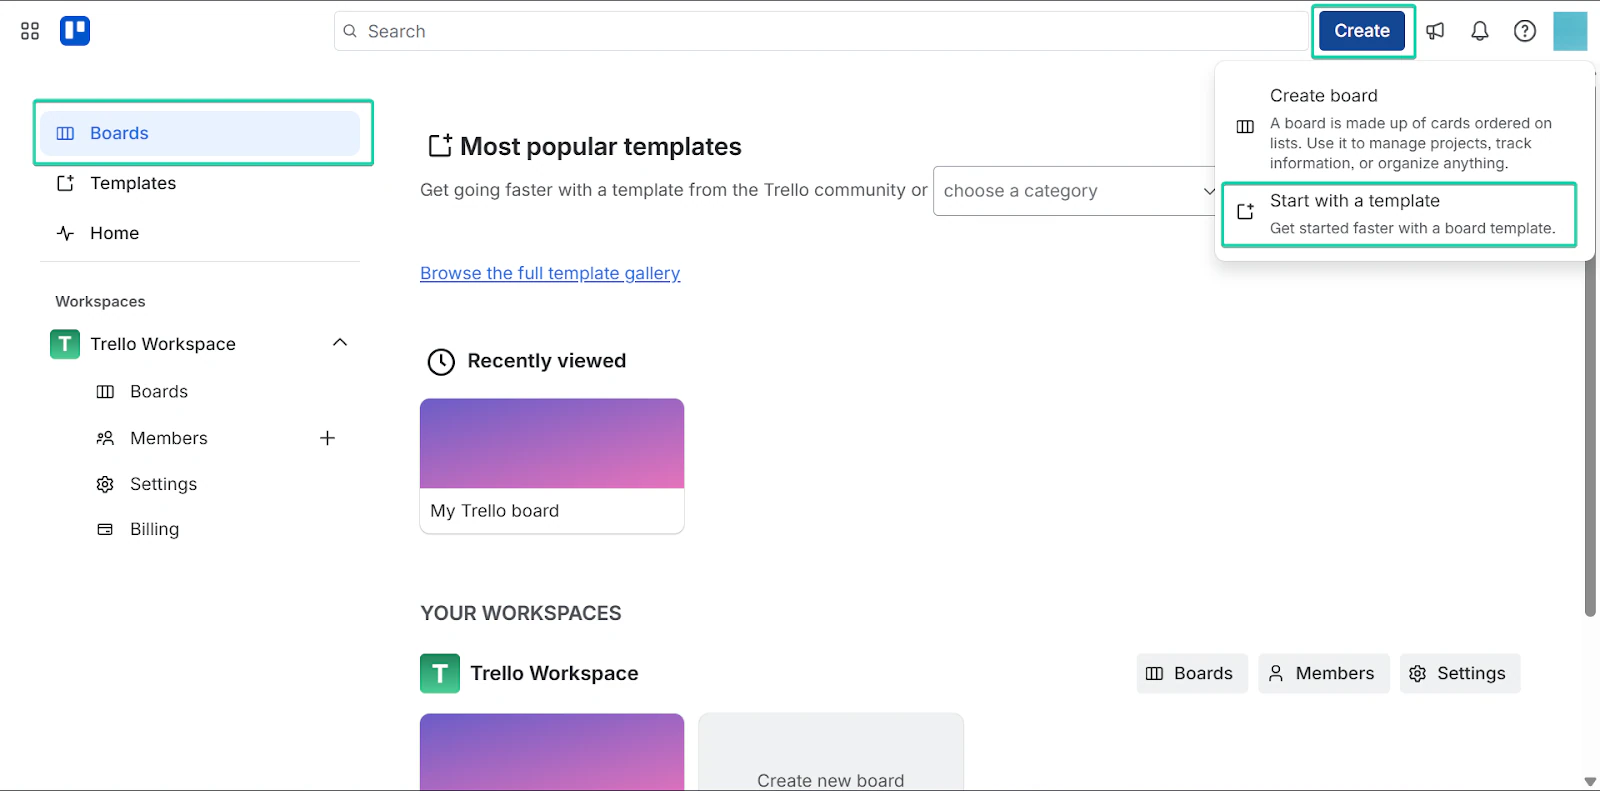This screenshot has width=1600, height=791.
Task: Choose Start with a template option
Action: point(1399,214)
